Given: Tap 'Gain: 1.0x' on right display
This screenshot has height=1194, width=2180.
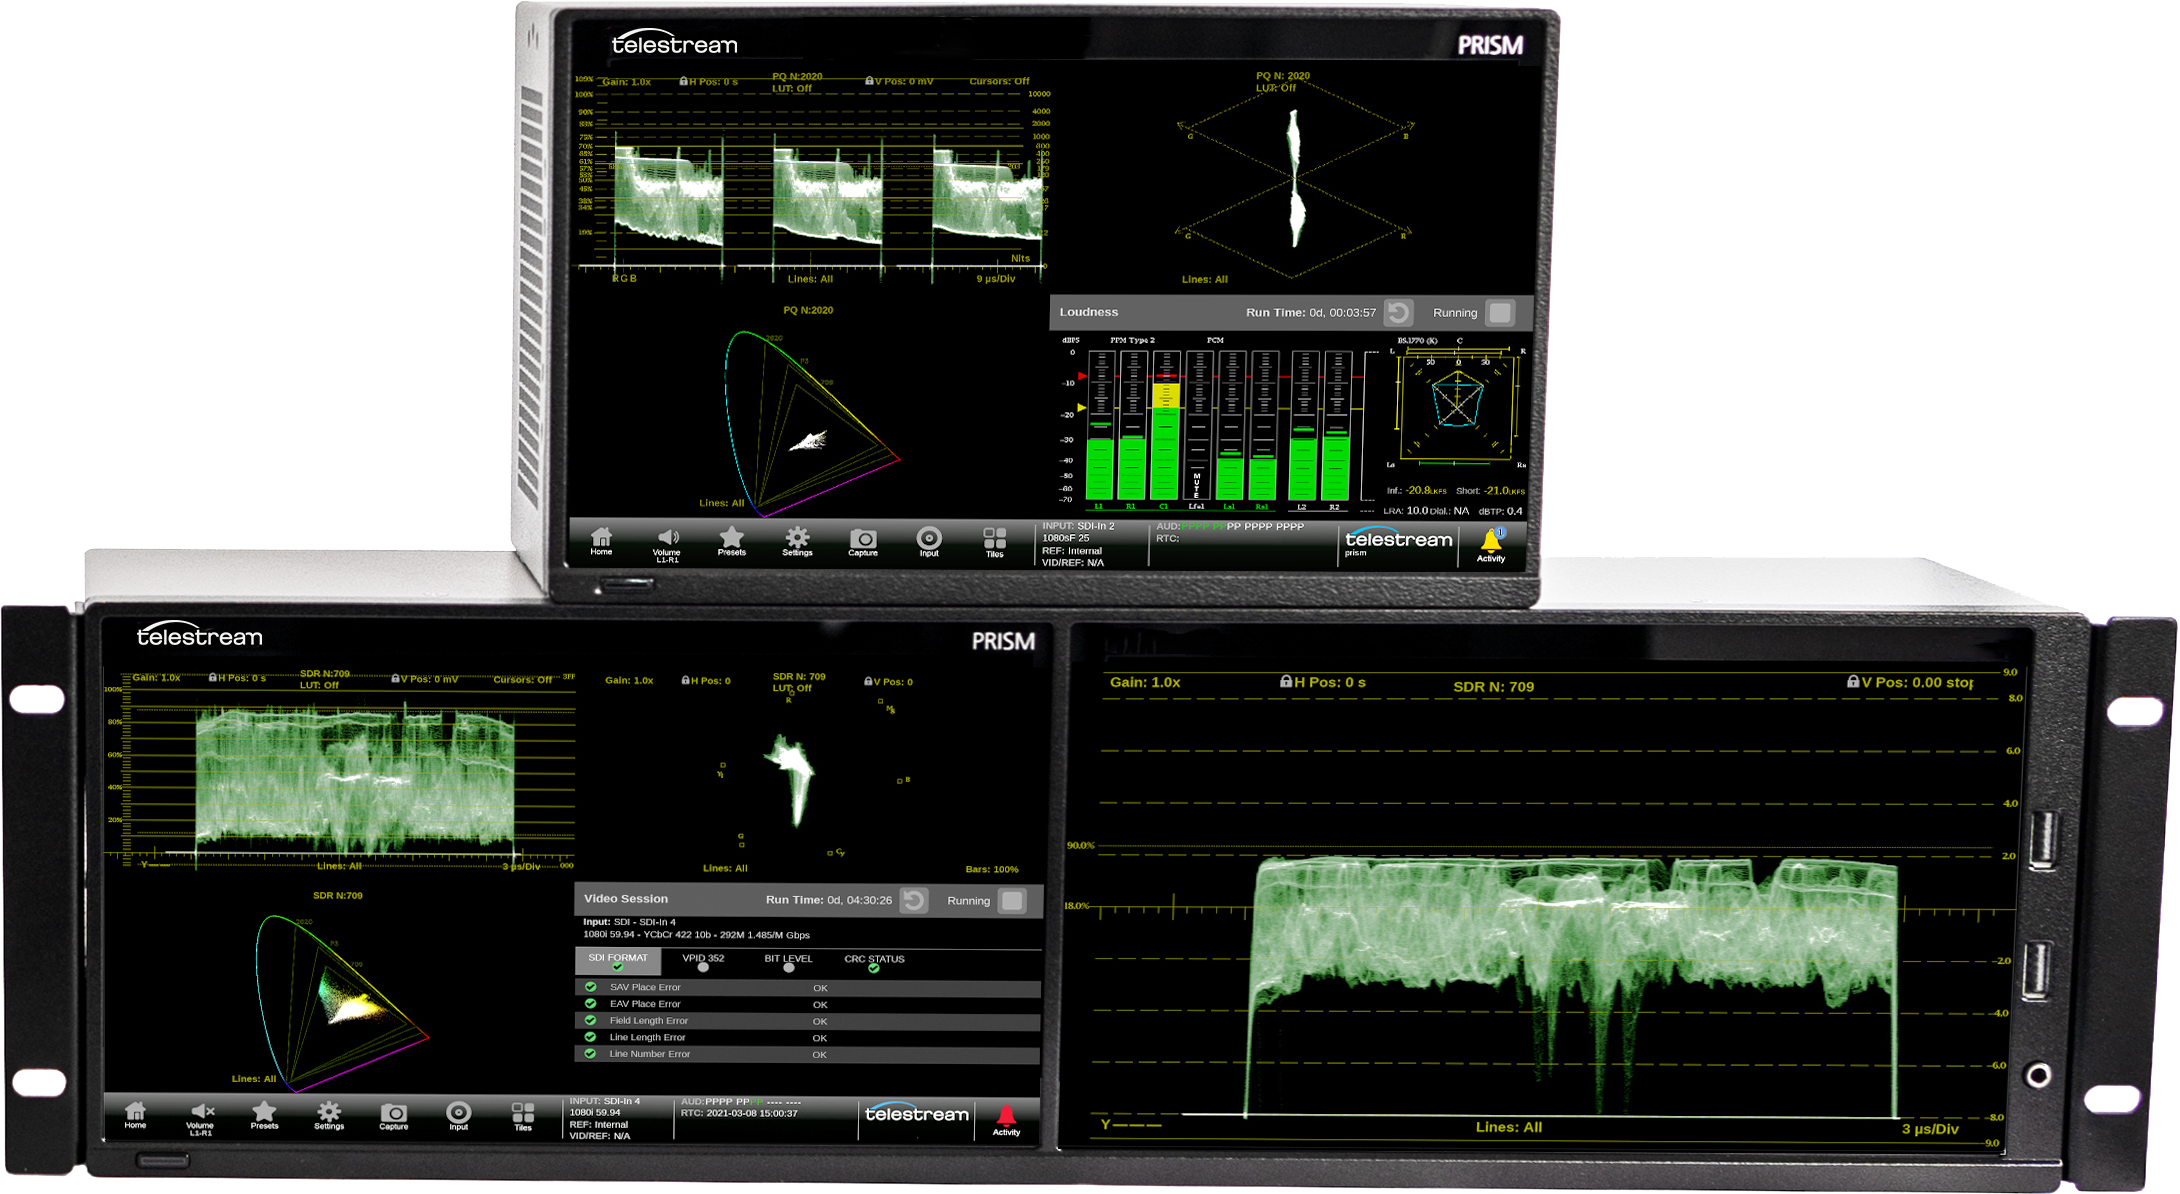Looking at the screenshot, I should tap(1145, 682).
